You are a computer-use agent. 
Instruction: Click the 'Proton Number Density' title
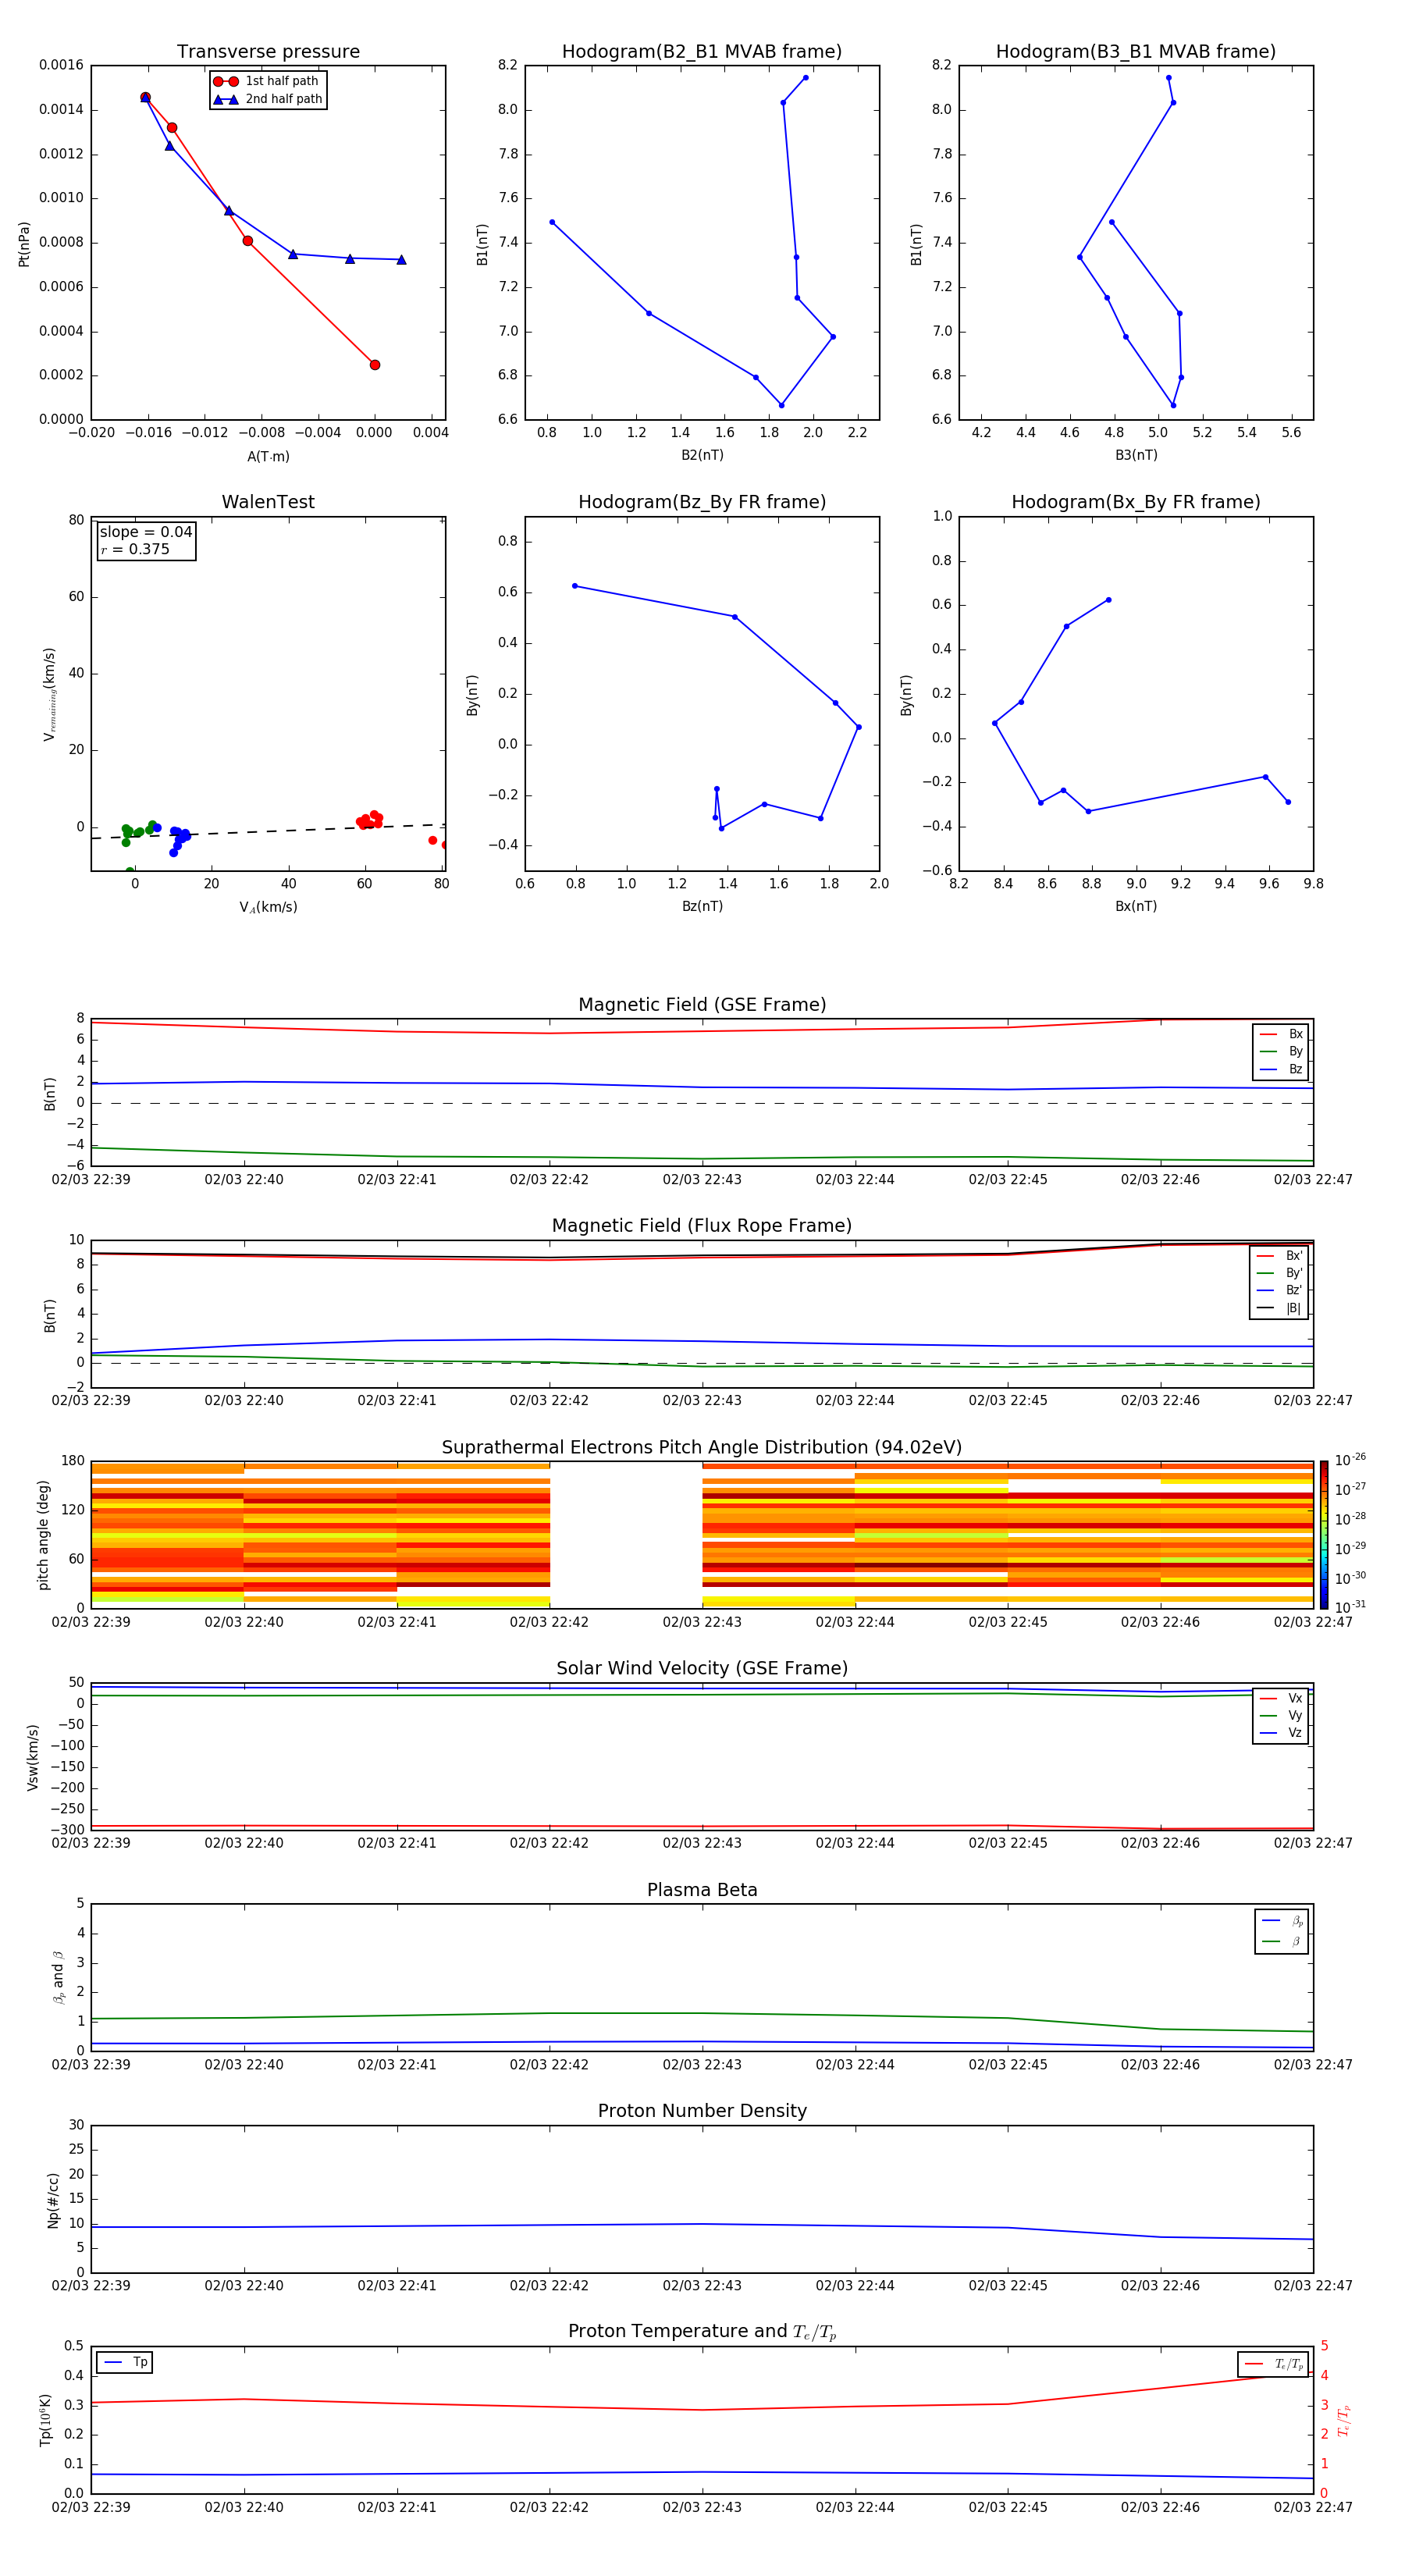point(702,2111)
